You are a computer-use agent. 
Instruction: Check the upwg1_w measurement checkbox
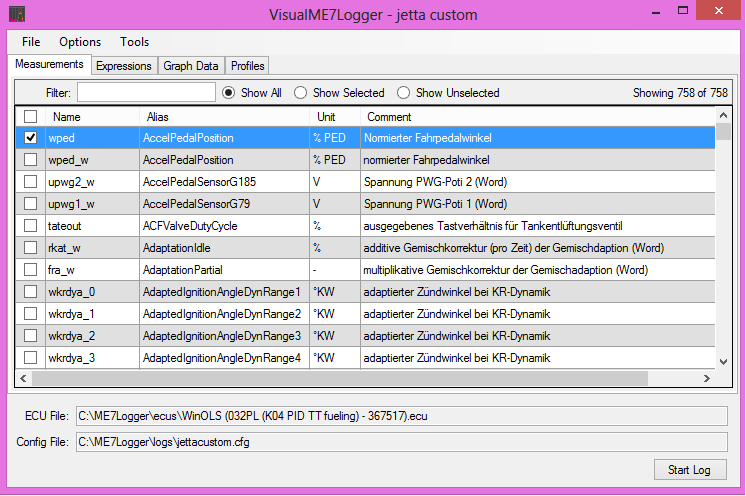[x=30, y=204]
